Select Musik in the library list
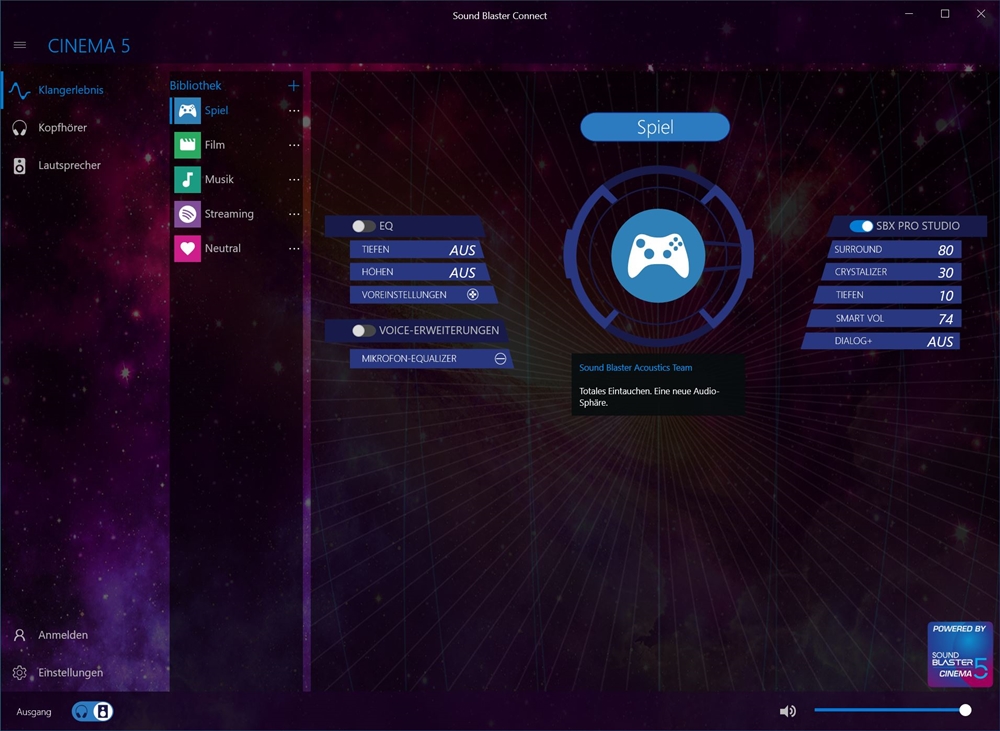This screenshot has height=731, width=1000. (x=219, y=179)
